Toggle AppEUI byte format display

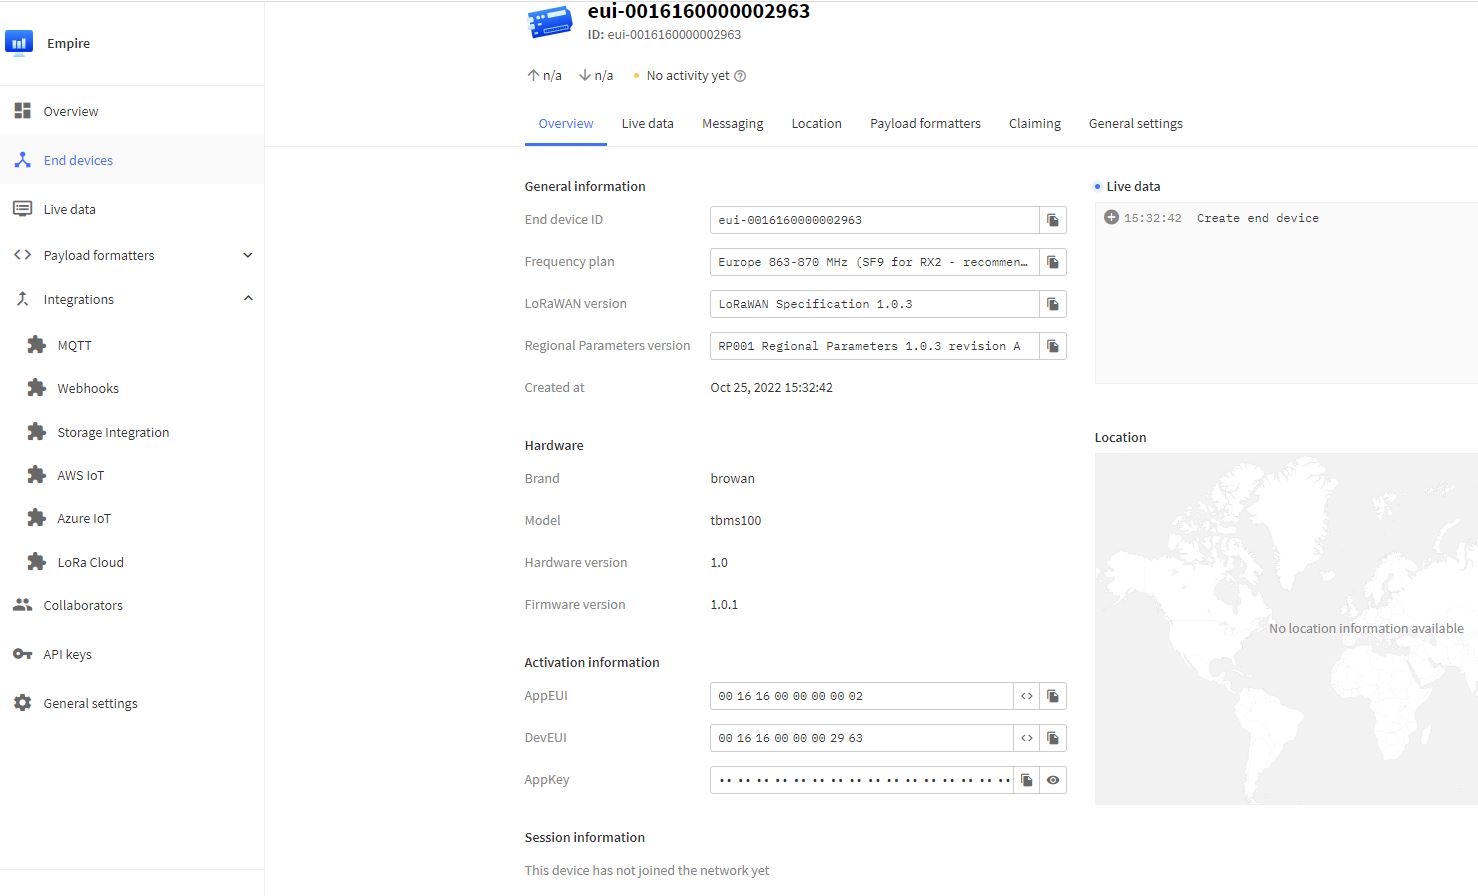pyautogui.click(x=1026, y=696)
